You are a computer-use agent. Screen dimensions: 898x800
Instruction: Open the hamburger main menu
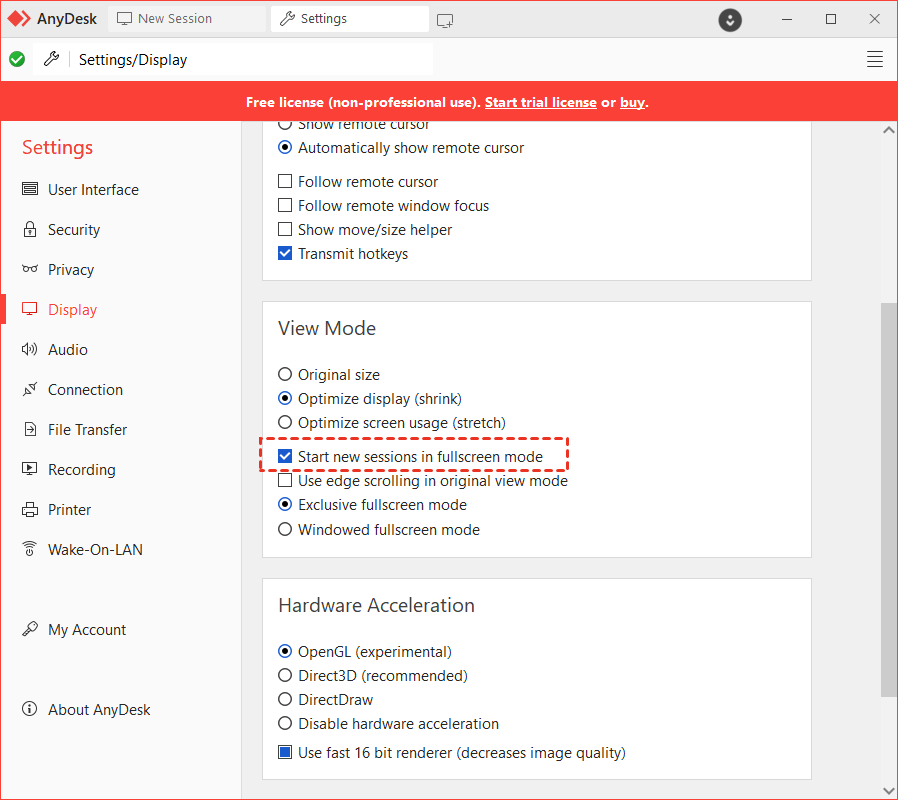(x=874, y=59)
